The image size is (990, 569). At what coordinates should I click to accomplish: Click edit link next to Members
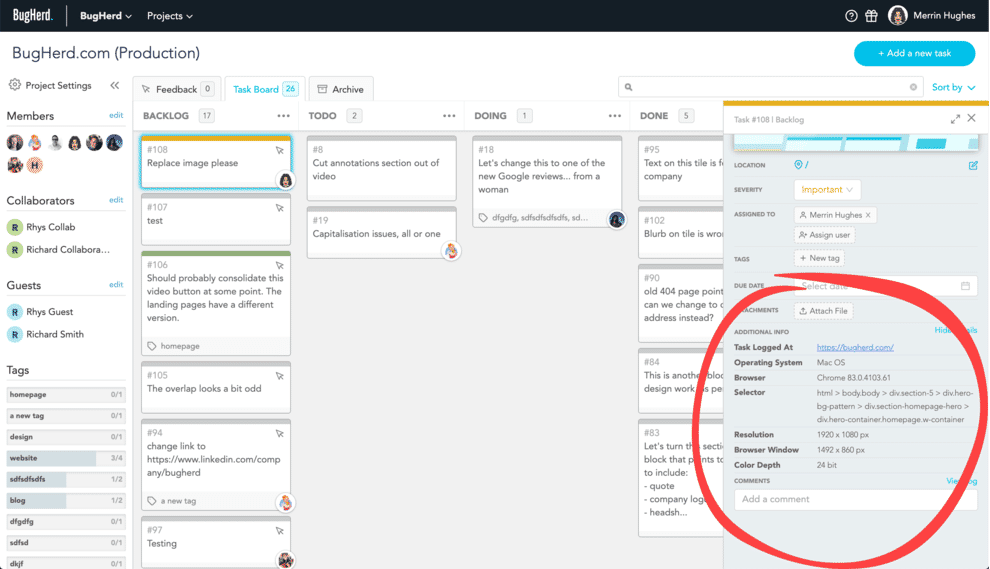(x=116, y=115)
